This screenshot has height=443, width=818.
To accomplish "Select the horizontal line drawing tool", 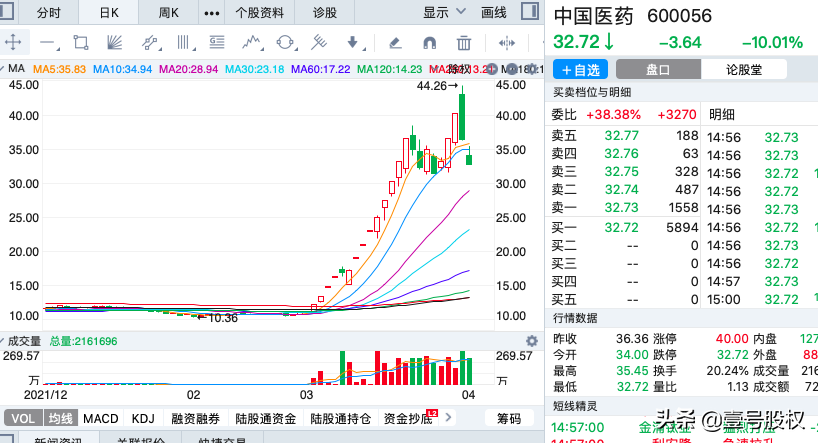I will (x=47, y=43).
